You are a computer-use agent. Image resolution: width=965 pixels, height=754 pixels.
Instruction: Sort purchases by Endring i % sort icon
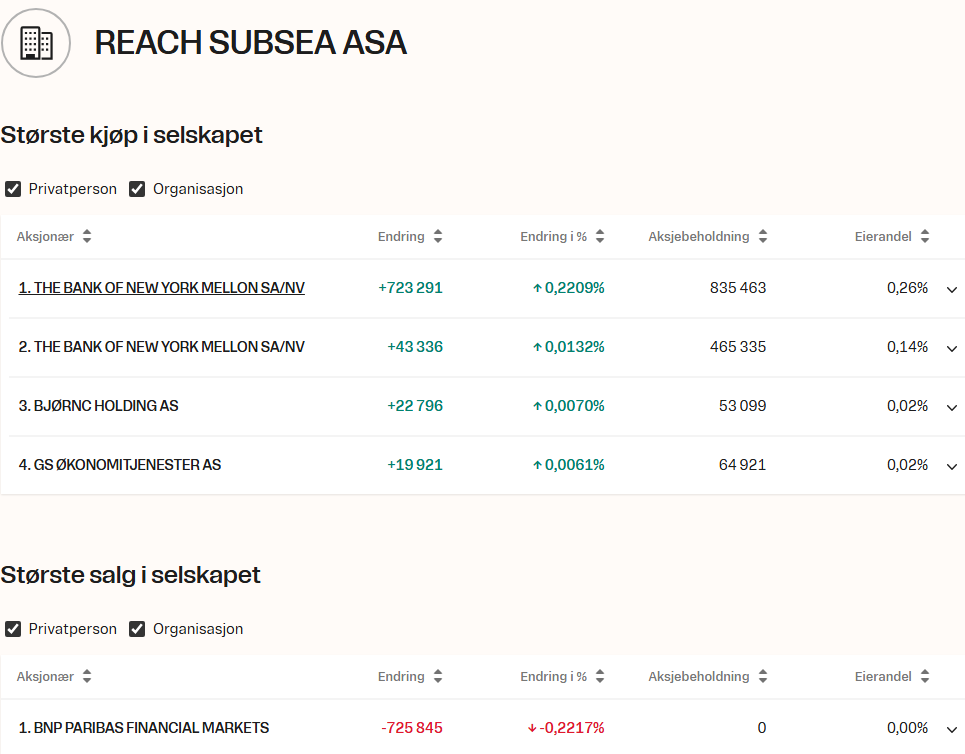pyautogui.click(x=599, y=237)
